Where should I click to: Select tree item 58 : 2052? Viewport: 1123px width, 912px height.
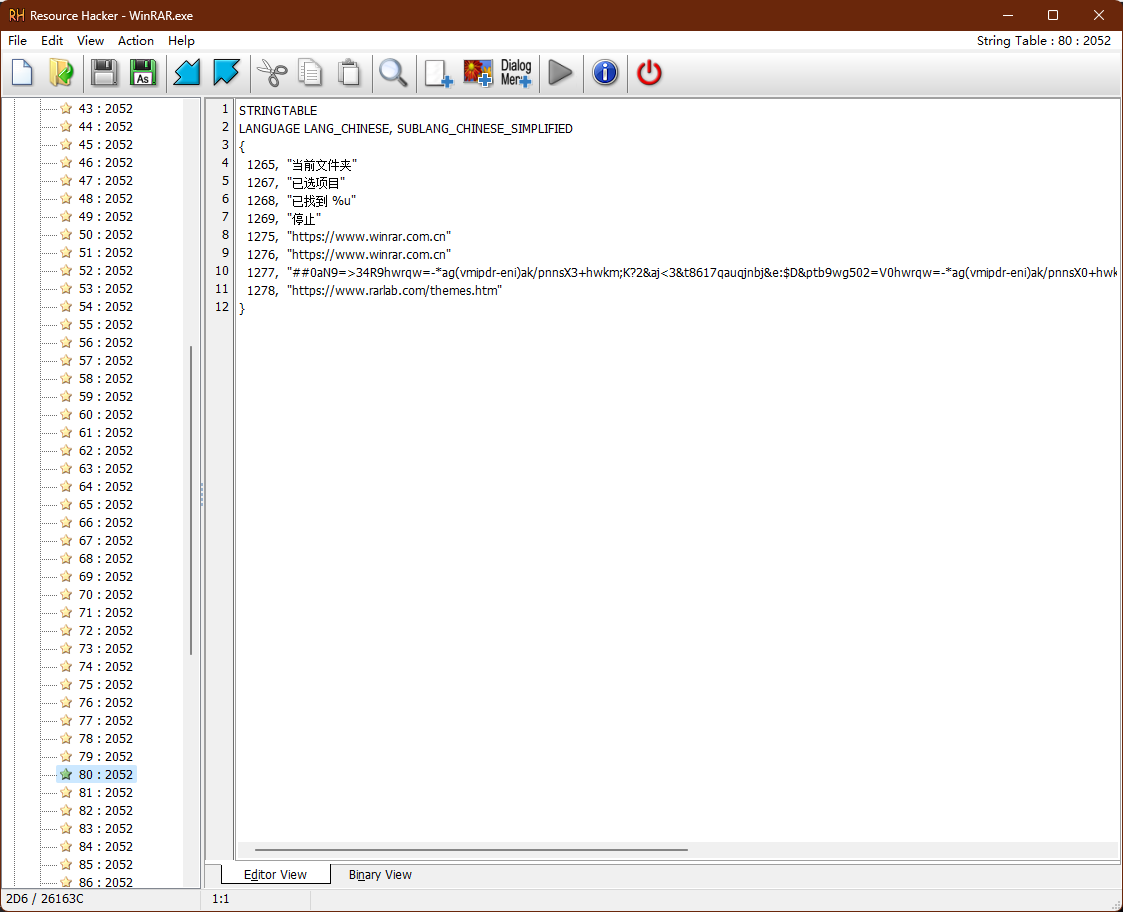coord(105,378)
